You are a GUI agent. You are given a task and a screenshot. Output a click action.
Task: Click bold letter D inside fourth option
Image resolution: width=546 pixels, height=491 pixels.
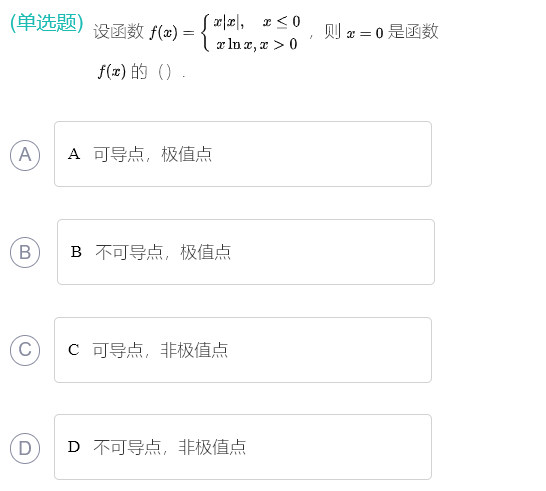(x=74, y=447)
